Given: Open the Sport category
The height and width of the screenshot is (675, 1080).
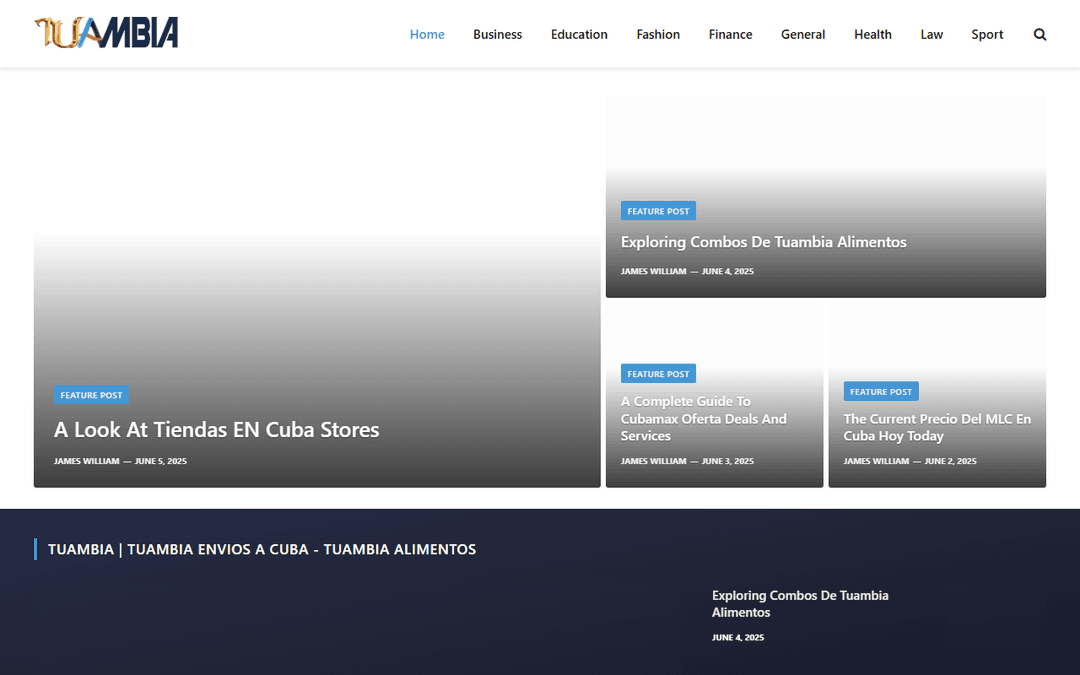Looking at the screenshot, I should [x=987, y=34].
